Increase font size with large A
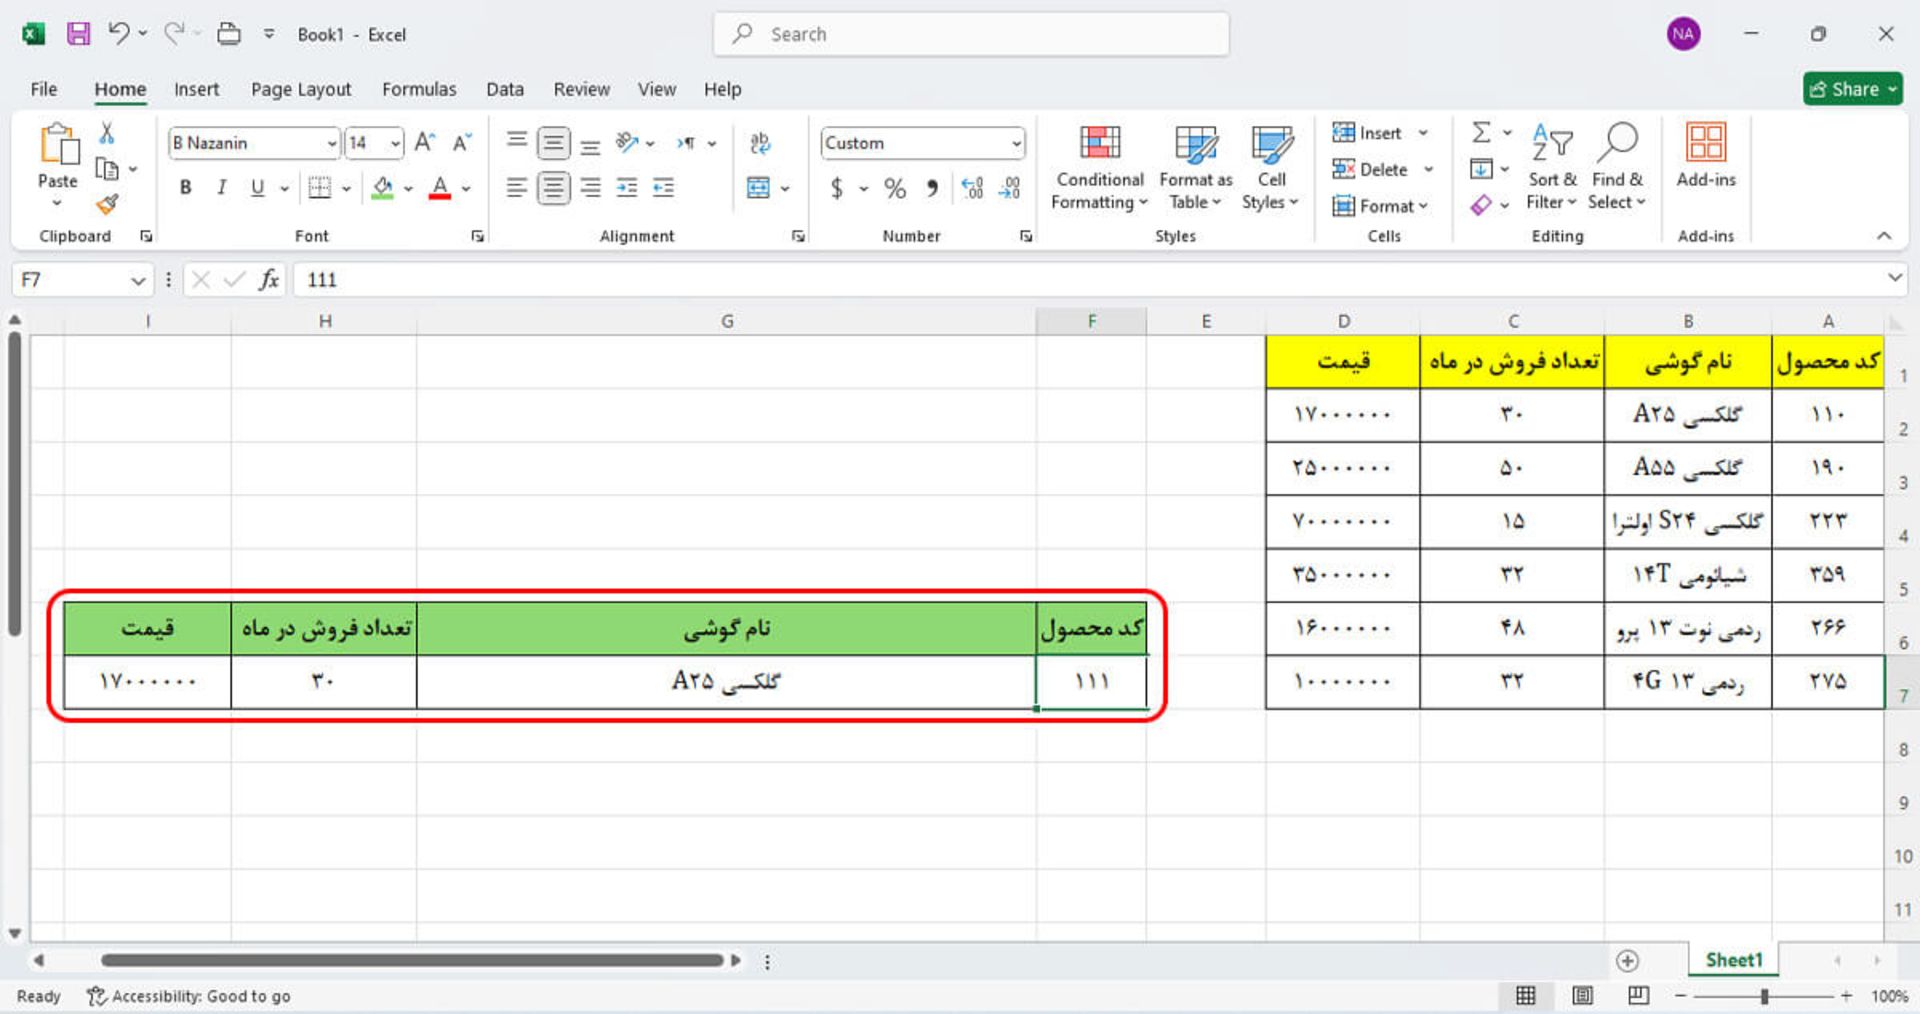The width and height of the screenshot is (1920, 1014). (x=425, y=143)
